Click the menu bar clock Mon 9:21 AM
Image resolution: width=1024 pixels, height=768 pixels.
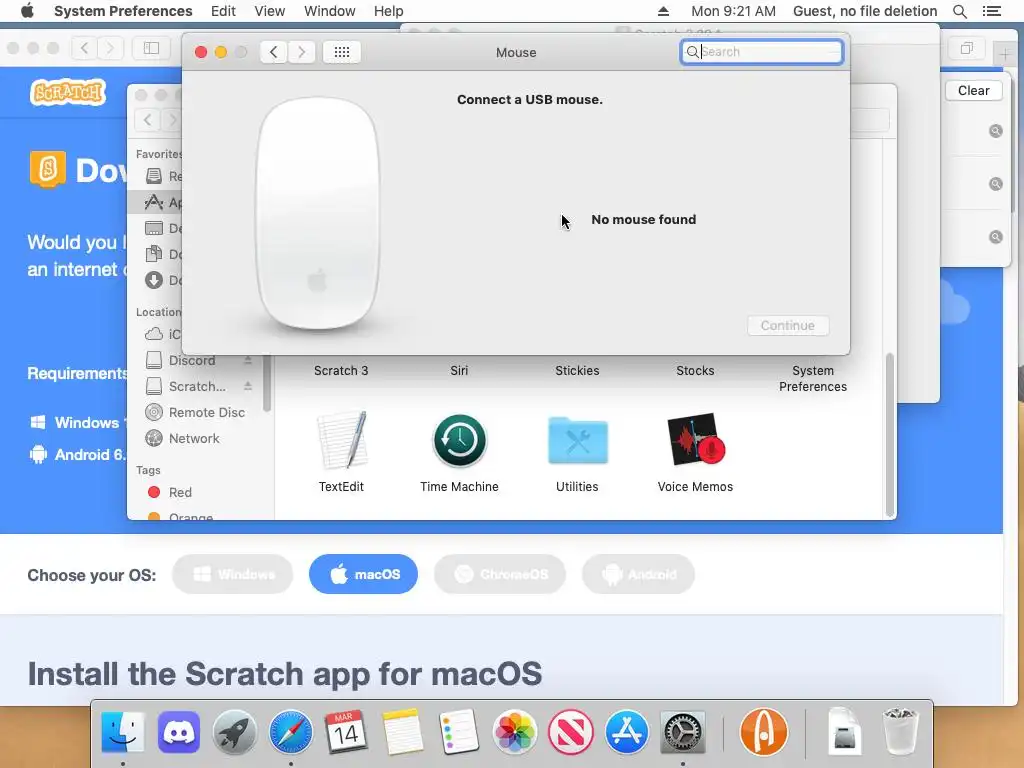point(733,11)
